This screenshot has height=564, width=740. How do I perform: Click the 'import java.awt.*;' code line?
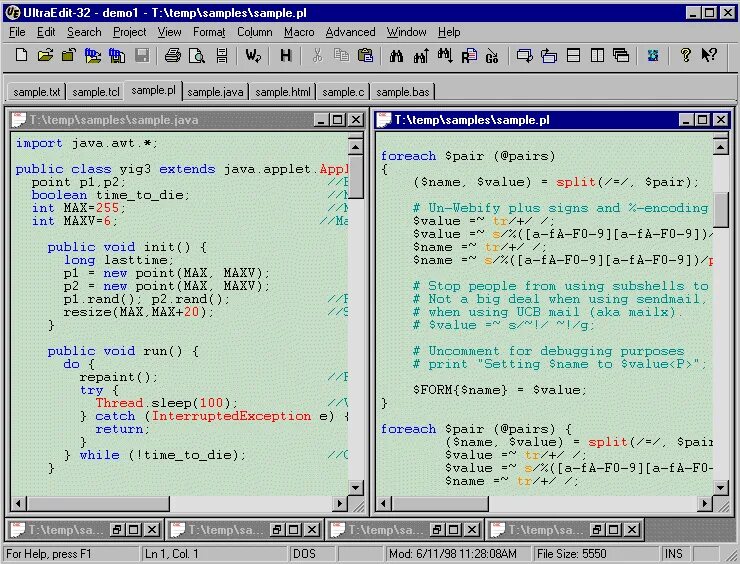tap(87, 143)
